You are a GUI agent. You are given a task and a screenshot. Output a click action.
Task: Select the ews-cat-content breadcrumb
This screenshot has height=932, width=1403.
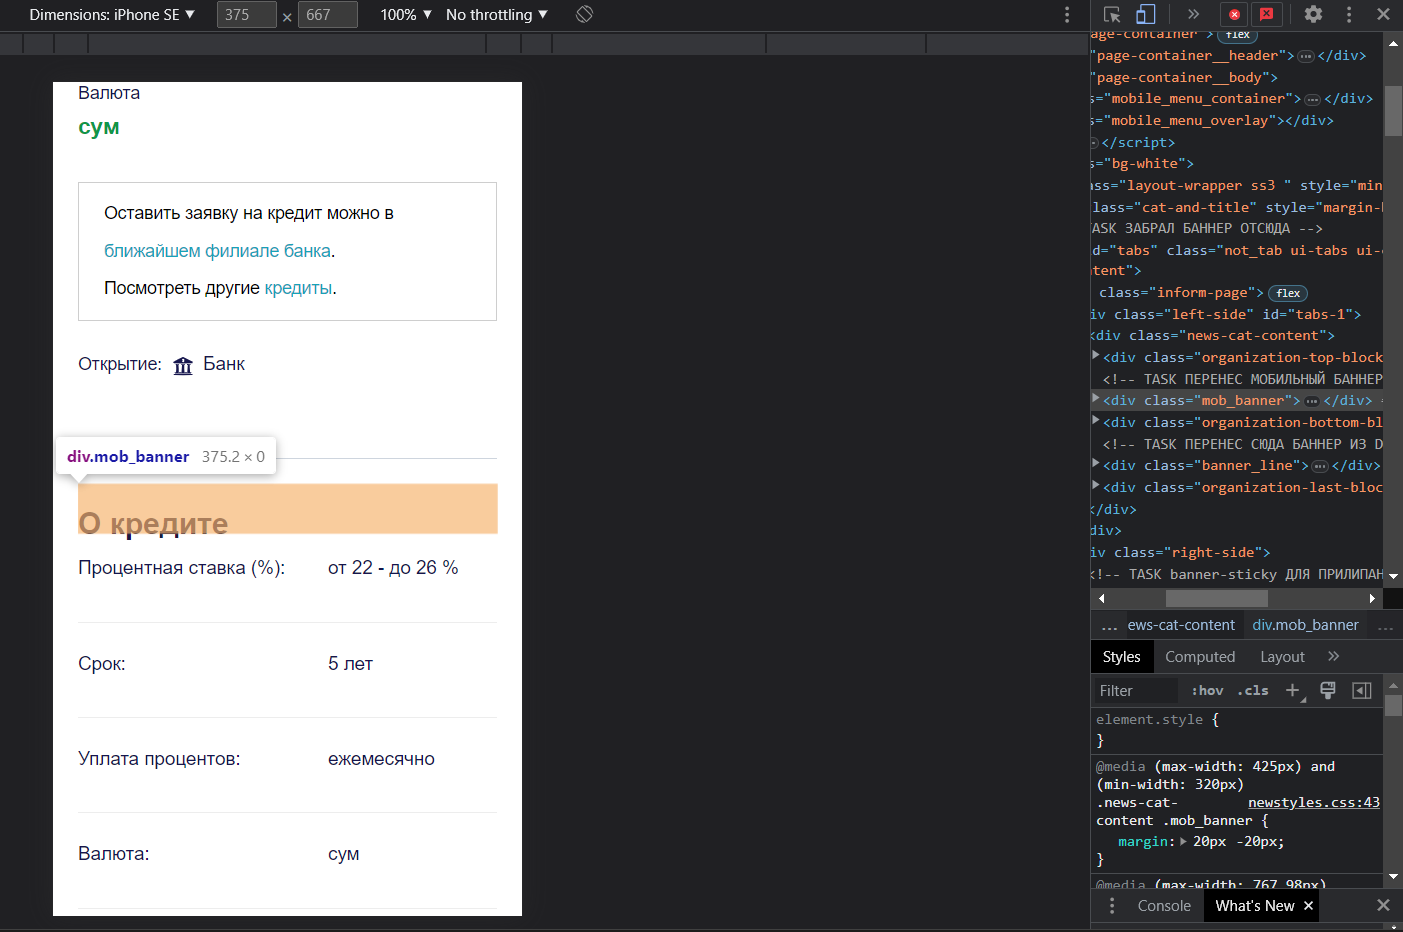[x=1181, y=625]
